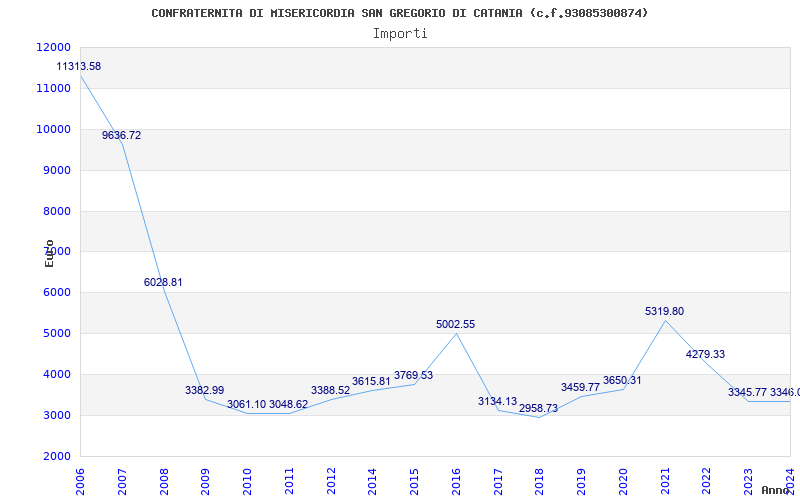
Task: Select data label 5002.55
Action: pyautogui.click(x=456, y=324)
